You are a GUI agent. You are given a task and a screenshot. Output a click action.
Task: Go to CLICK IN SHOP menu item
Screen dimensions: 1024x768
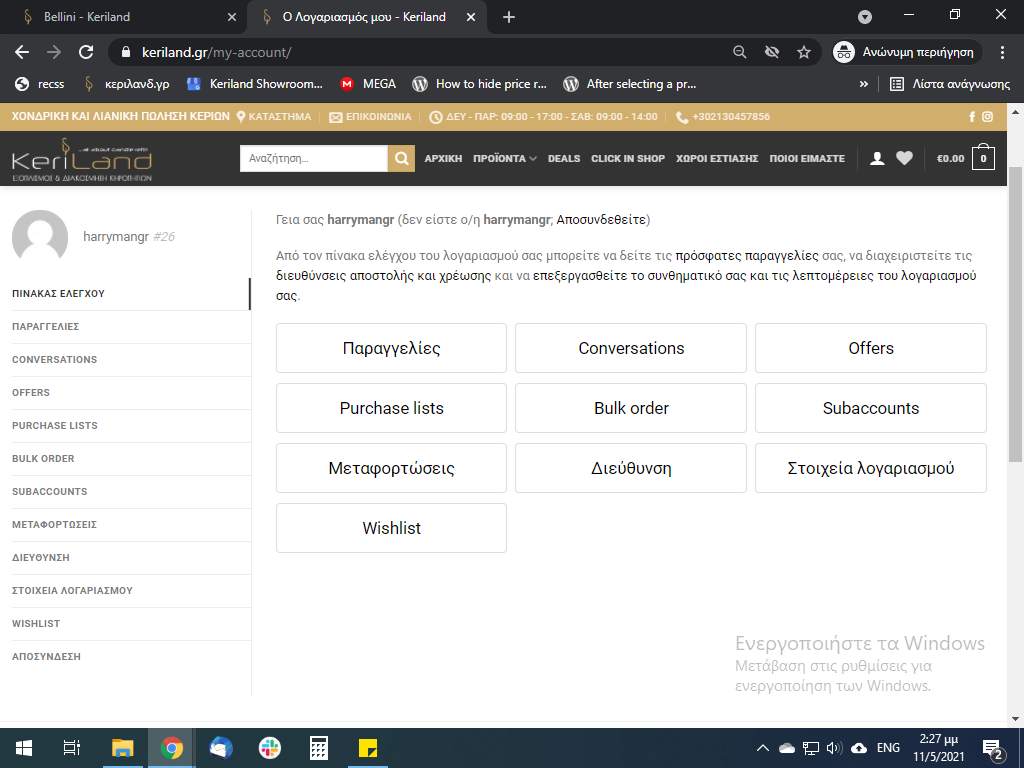[x=628, y=159]
